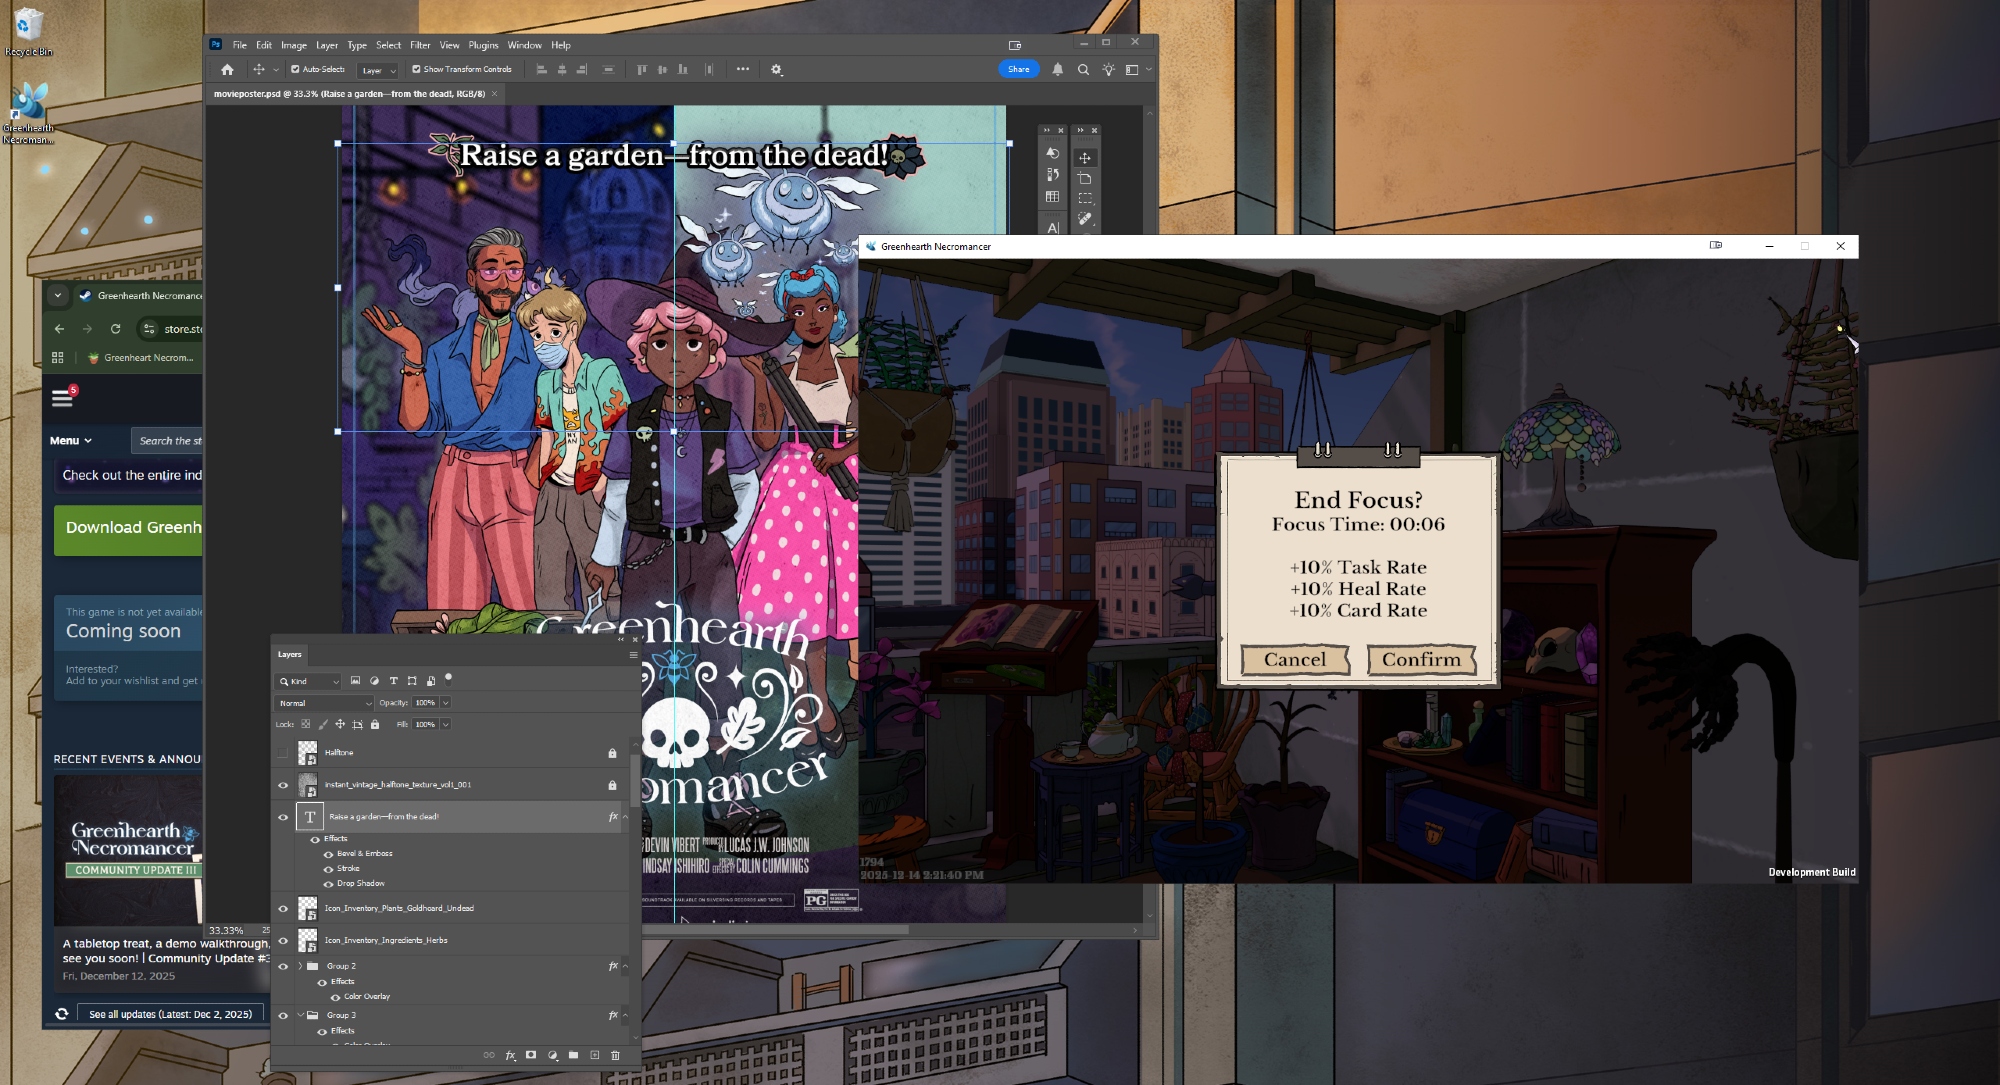Toggle Show Transform Controls checkbox
Image resolution: width=2000 pixels, height=1085 pixels.
416,70
